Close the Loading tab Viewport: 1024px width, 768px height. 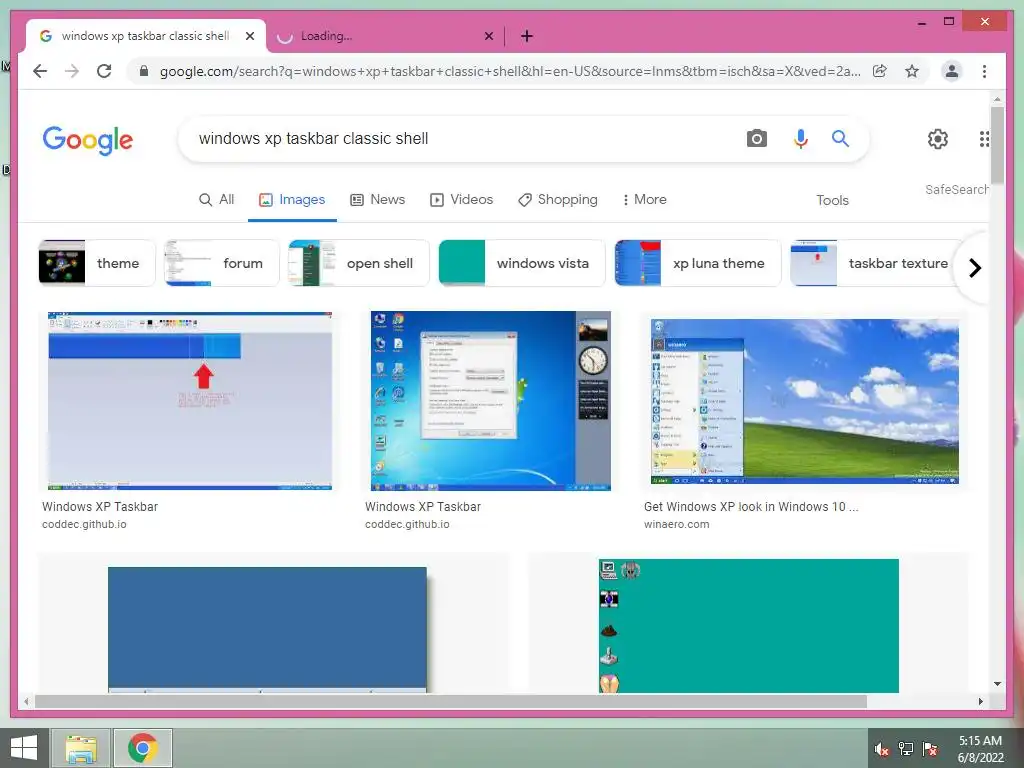tap(488, 36)
